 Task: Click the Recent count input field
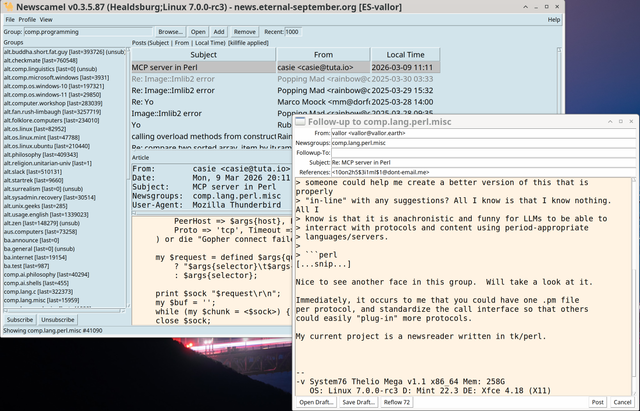click(293, 32)
